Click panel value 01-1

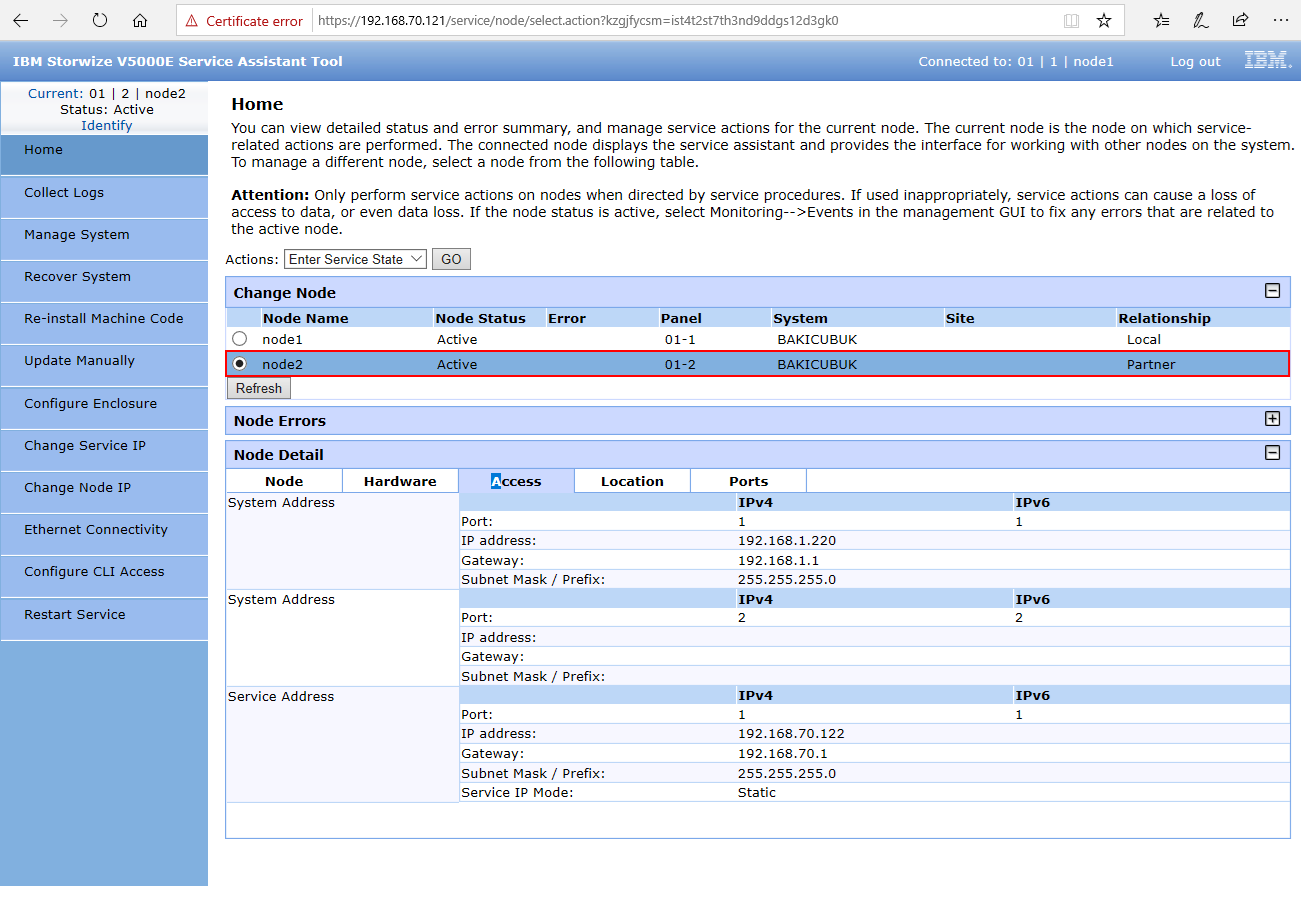coord(679,339)
